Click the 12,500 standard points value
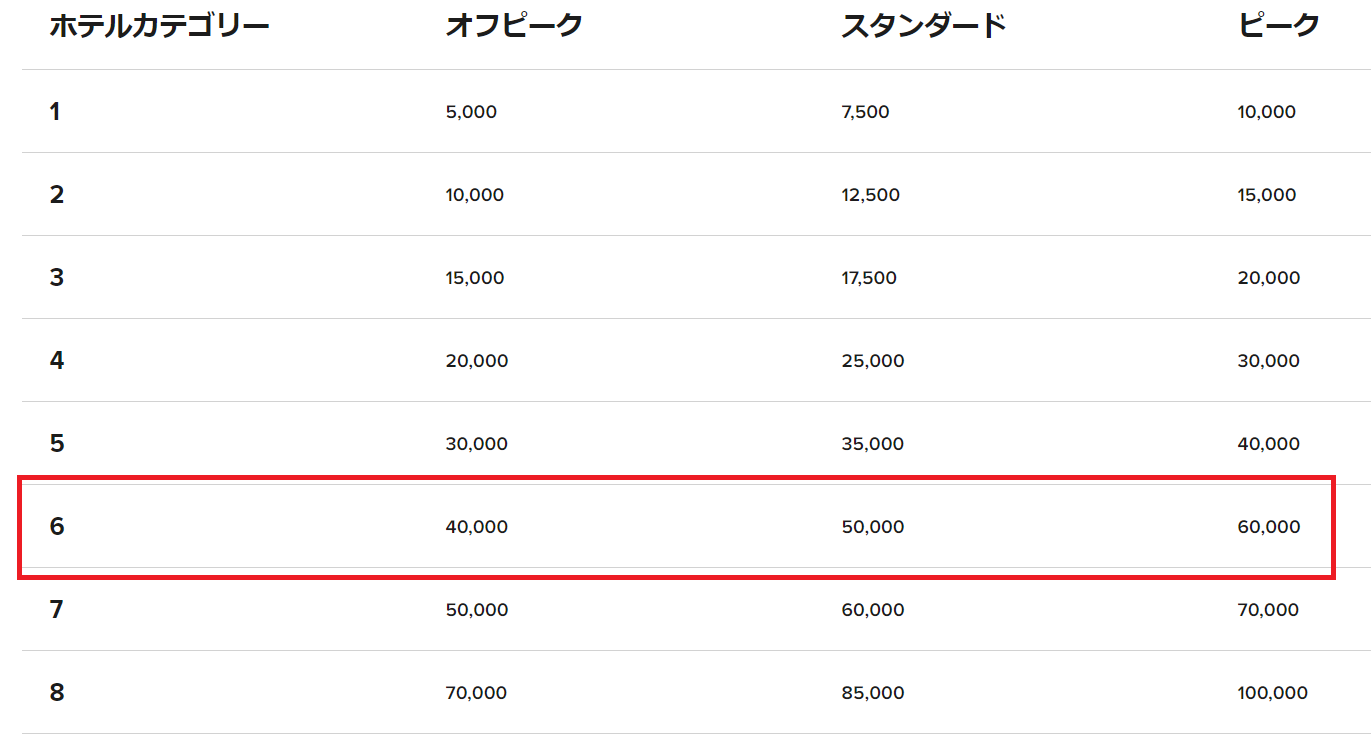1371x753 pixels. (x=870, y=195)
